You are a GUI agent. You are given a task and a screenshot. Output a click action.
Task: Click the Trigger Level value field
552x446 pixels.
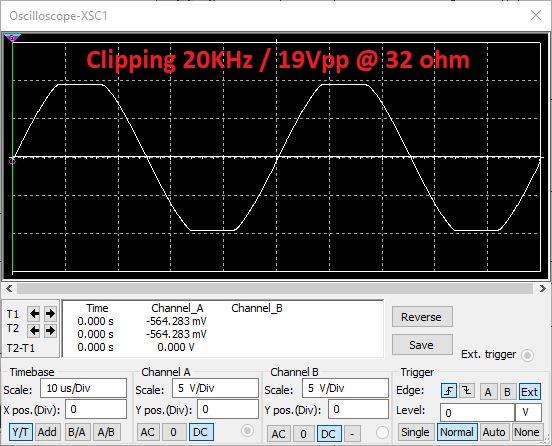[477, 413]
